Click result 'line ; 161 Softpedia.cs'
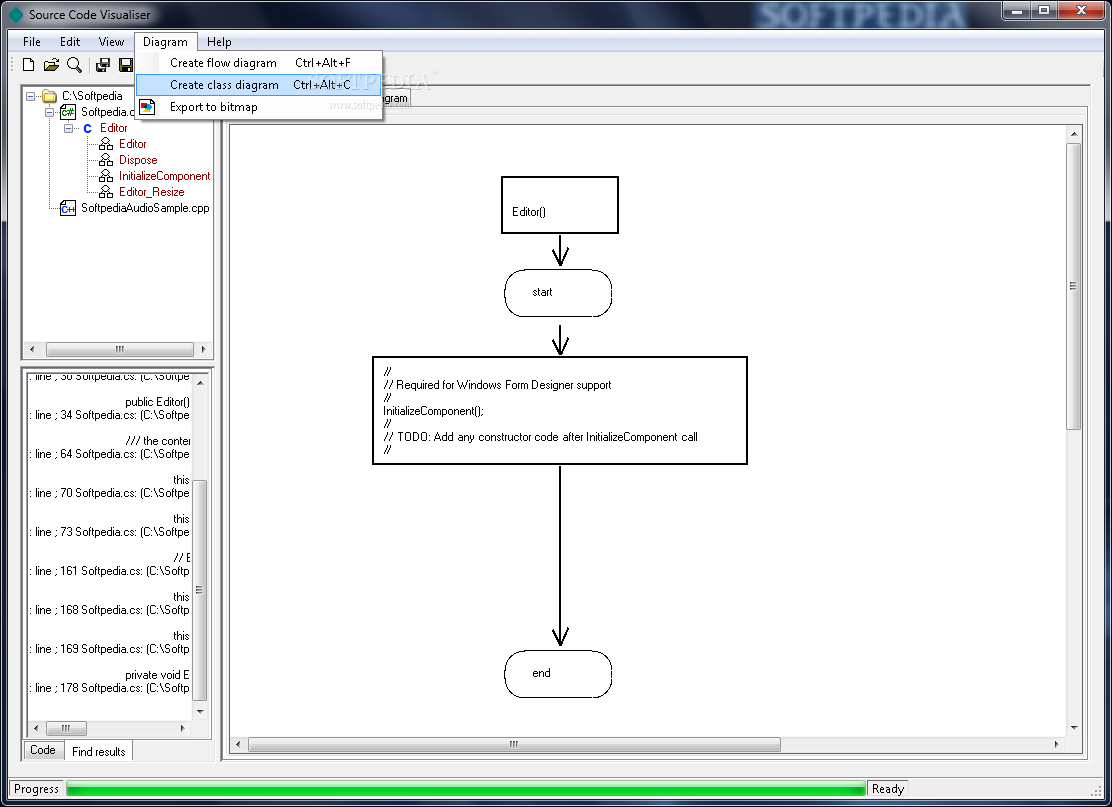The image size is (1112, 807). click(109, 572)
